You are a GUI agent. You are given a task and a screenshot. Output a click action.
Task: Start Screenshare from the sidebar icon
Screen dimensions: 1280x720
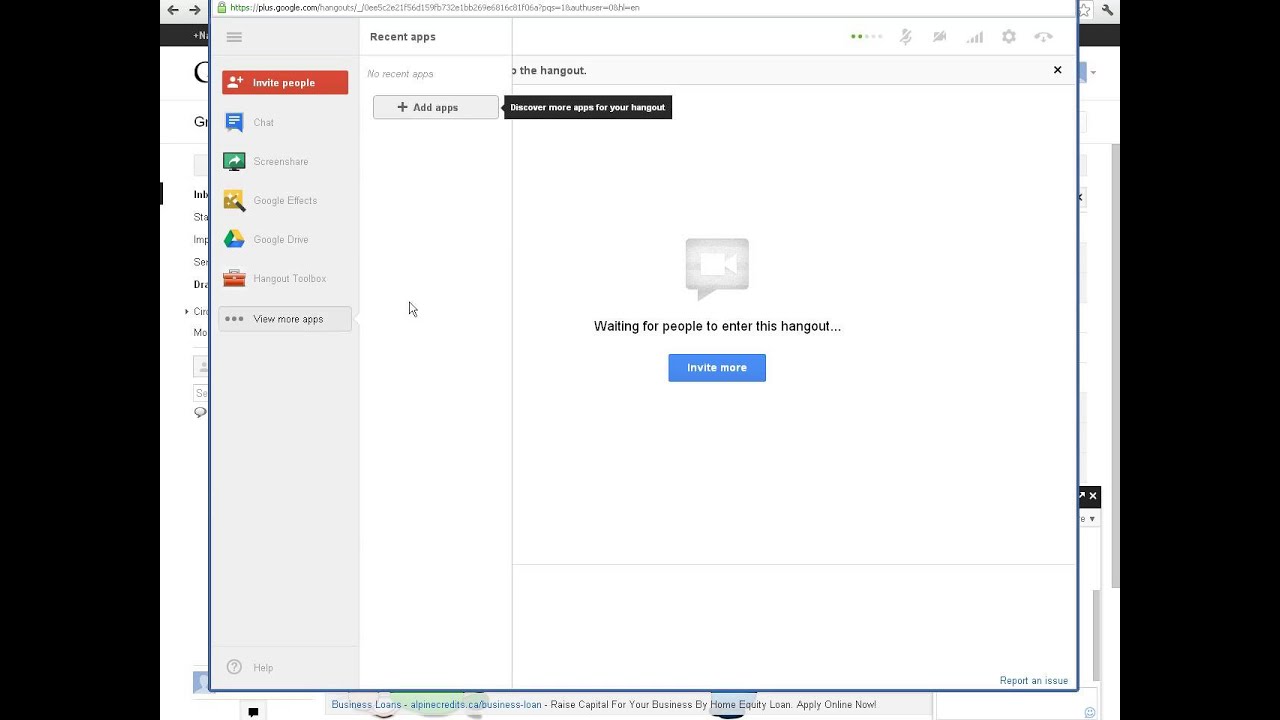pos(234,161)
